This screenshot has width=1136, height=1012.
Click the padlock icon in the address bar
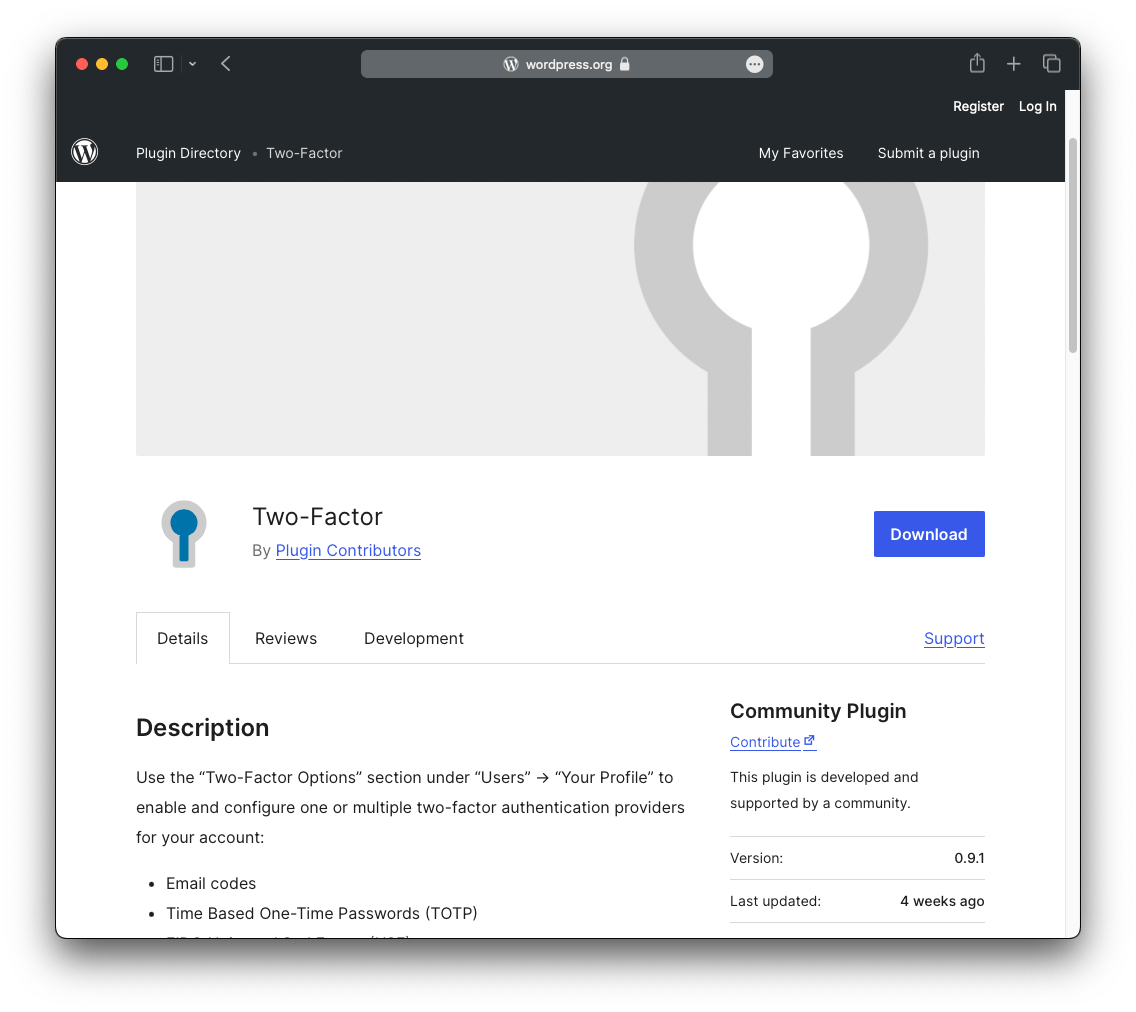[x=625, y=63]
